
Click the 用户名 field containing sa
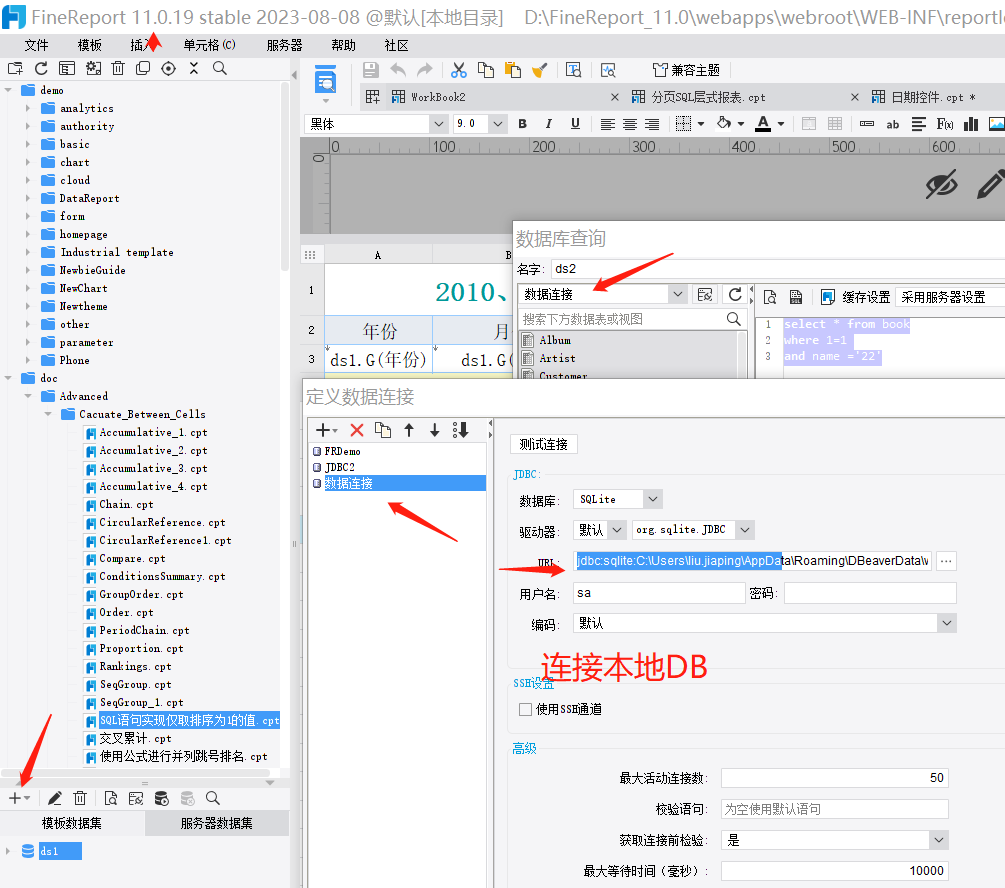[x=659, y=593]
